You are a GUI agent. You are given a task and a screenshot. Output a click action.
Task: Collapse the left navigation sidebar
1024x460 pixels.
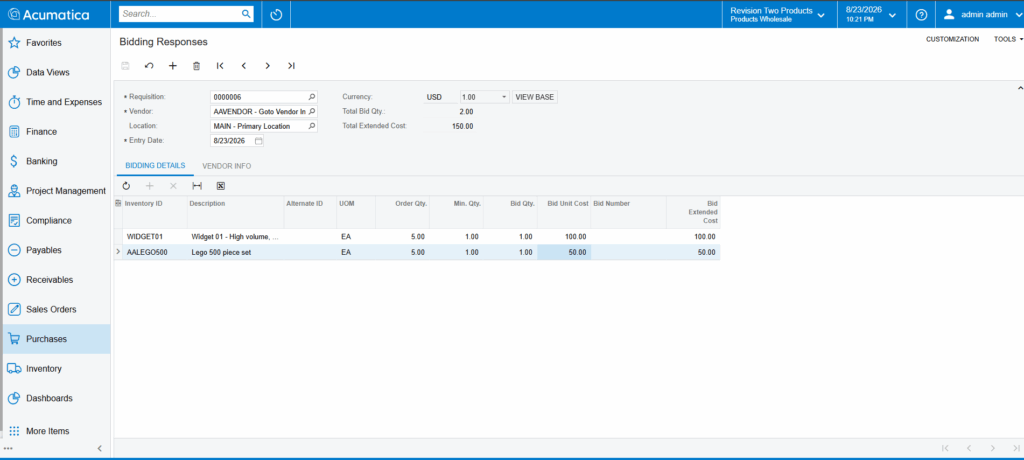[x=99, y=448]
